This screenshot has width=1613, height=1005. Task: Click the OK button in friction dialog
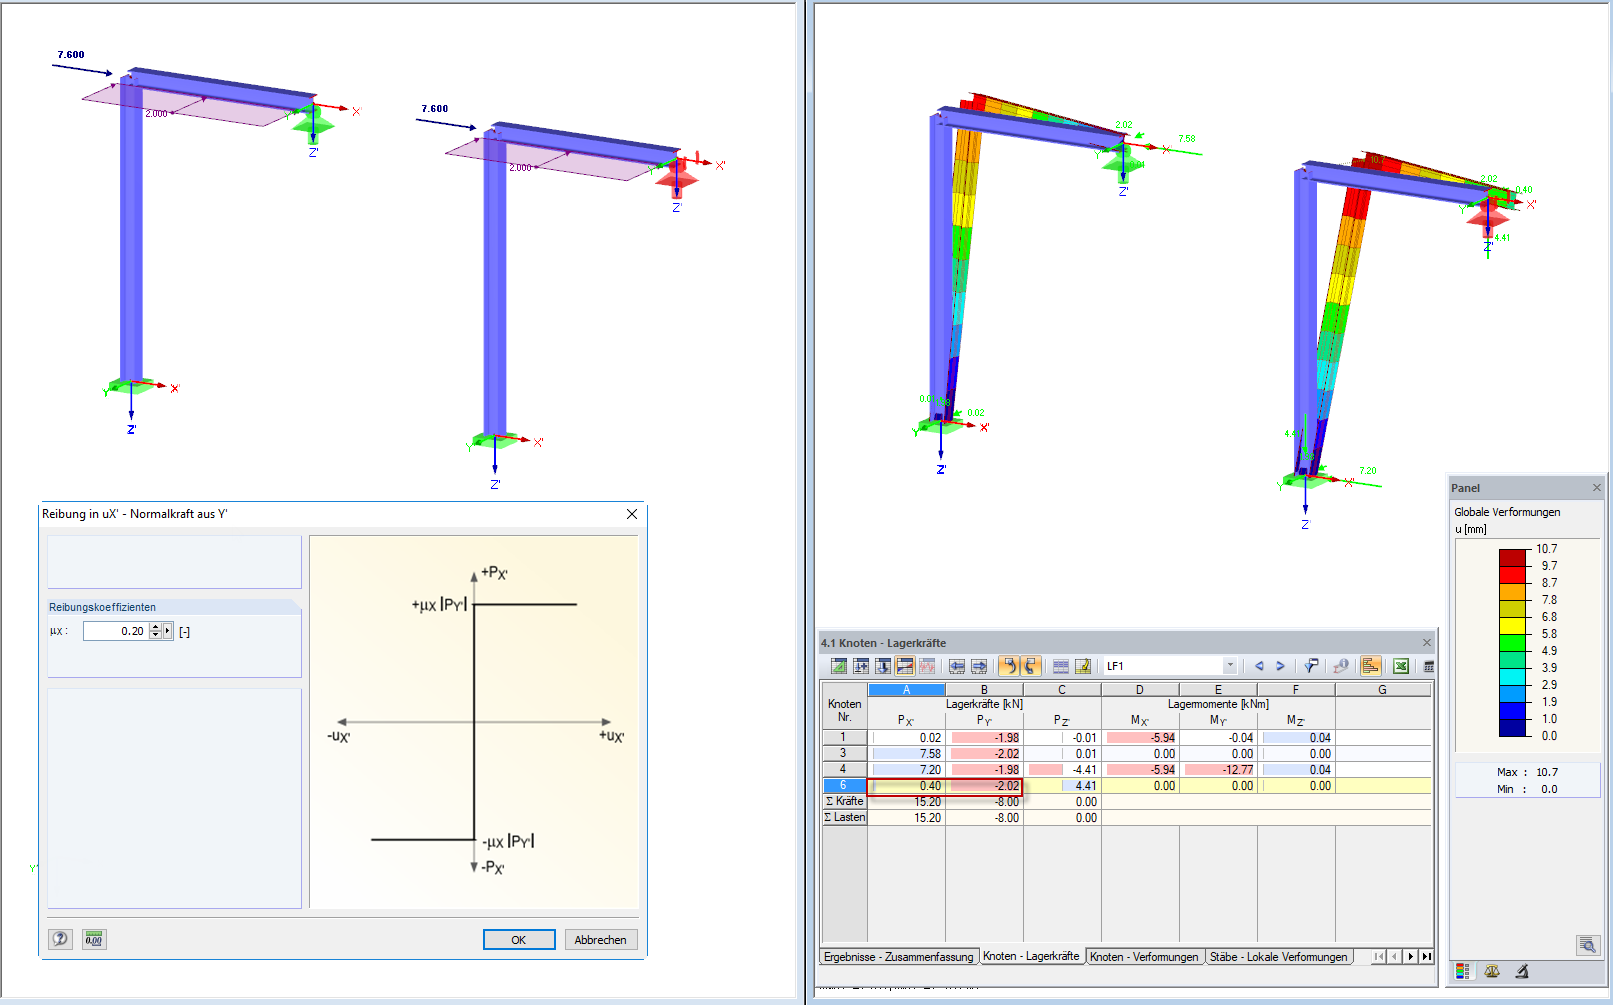(519, 940)
